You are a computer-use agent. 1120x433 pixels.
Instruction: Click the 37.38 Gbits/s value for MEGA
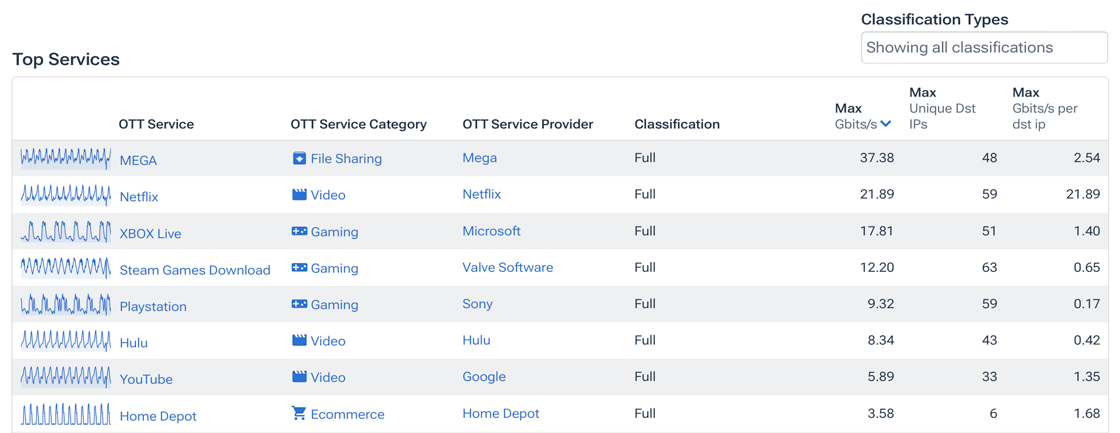(x=877, y=158)
